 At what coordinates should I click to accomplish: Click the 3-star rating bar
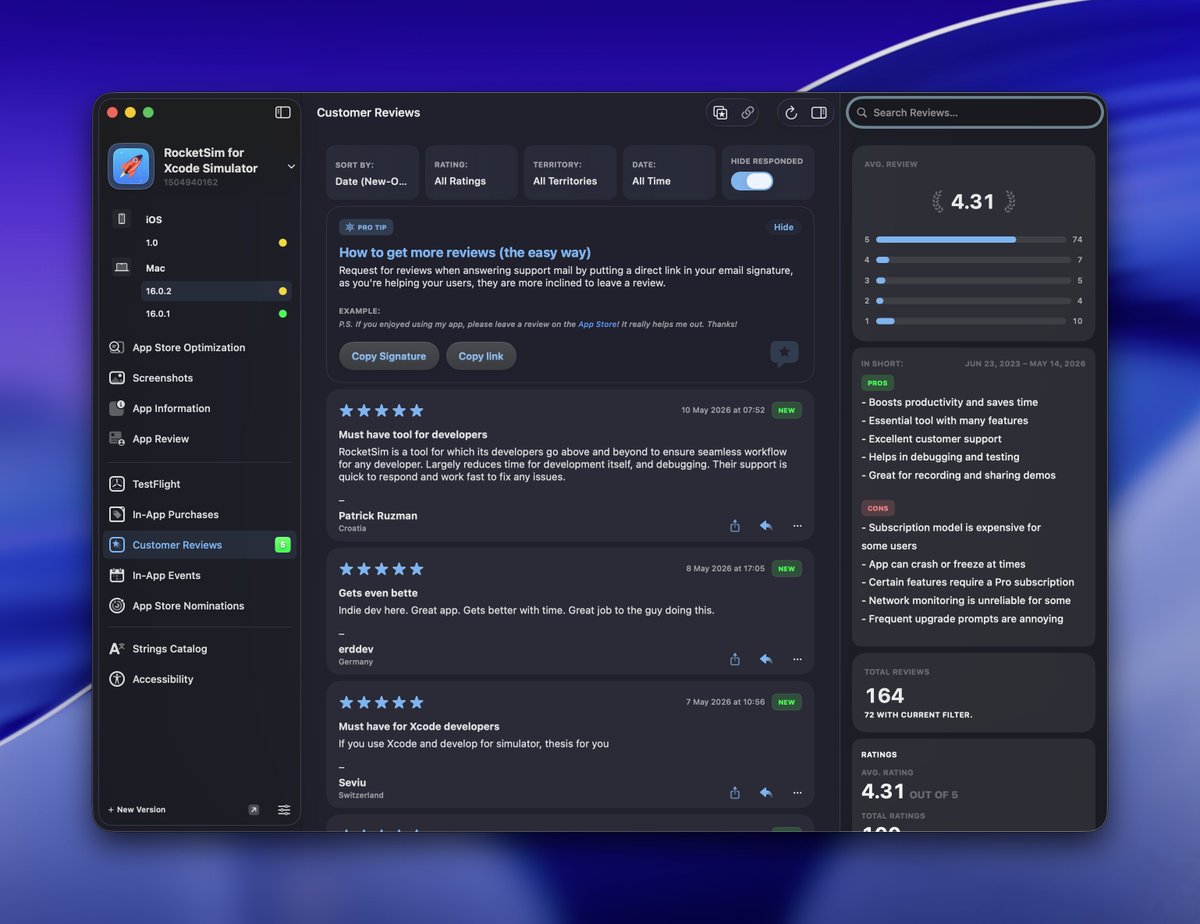pos(971,280)
